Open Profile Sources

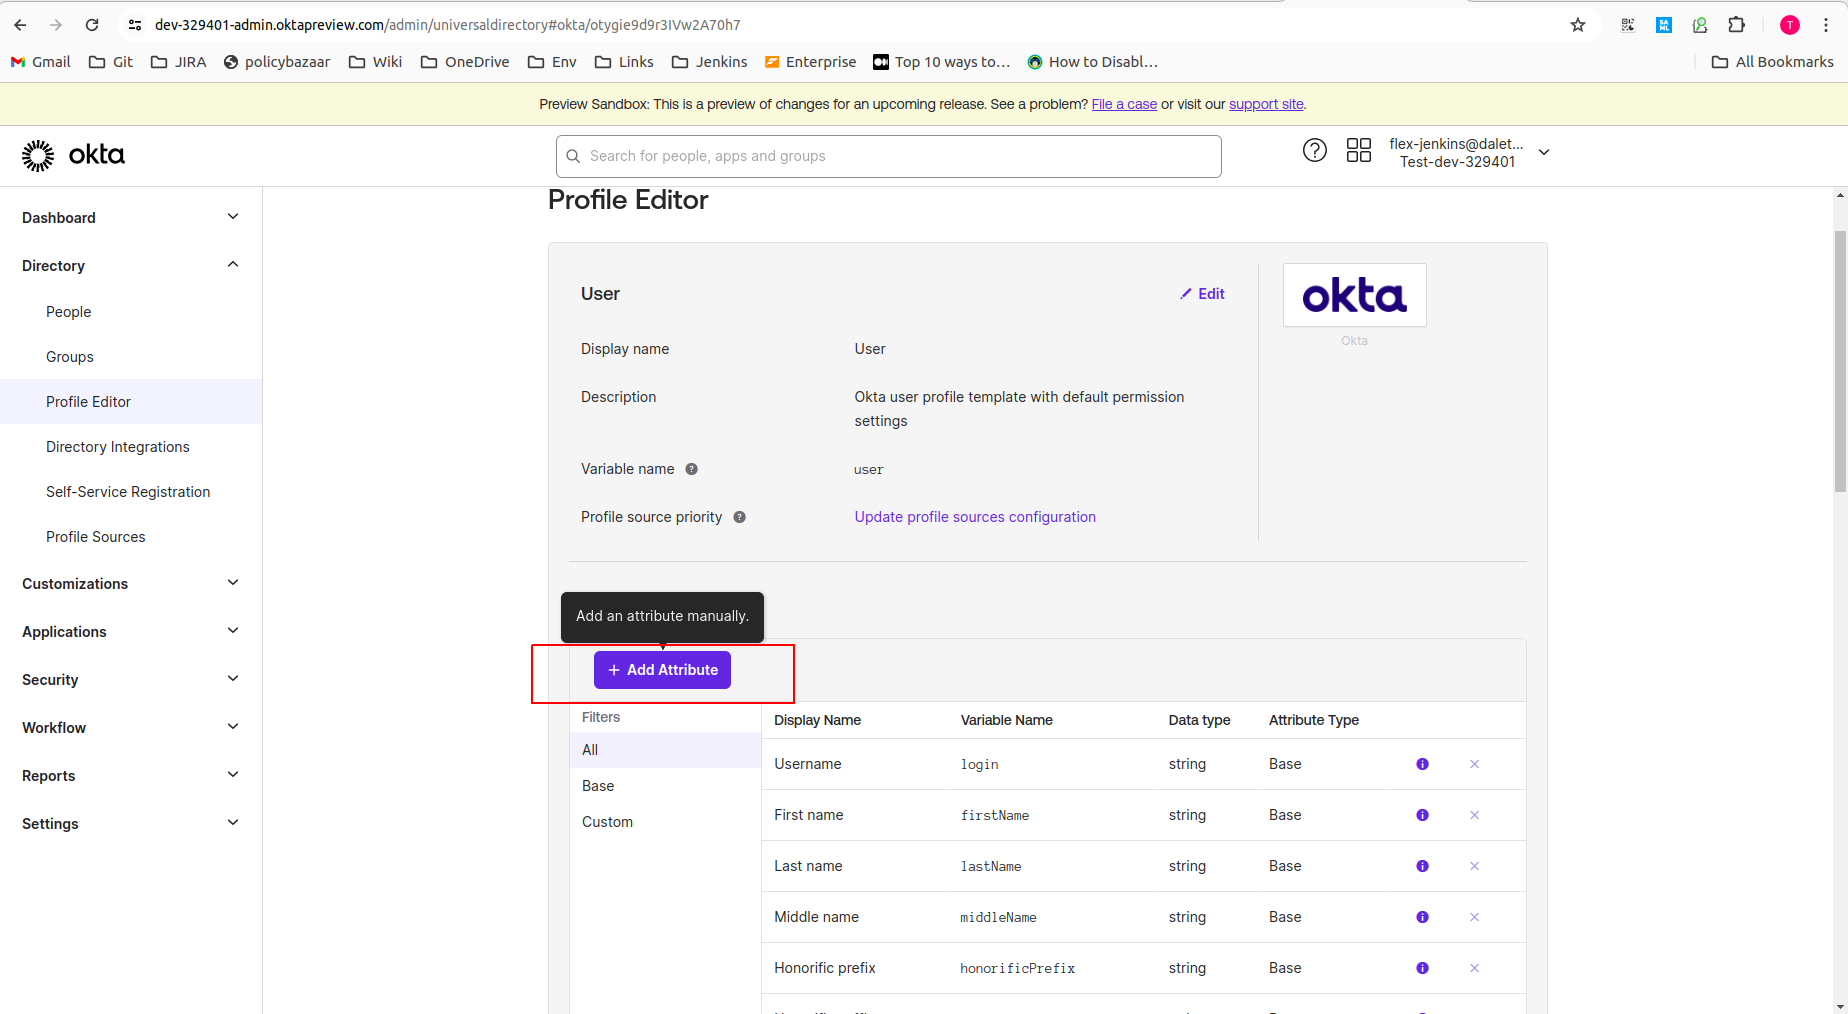coord(95,537)
